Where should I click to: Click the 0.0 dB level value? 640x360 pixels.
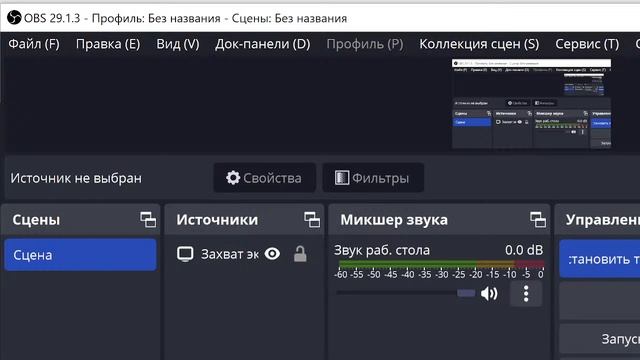coord(524,250)
